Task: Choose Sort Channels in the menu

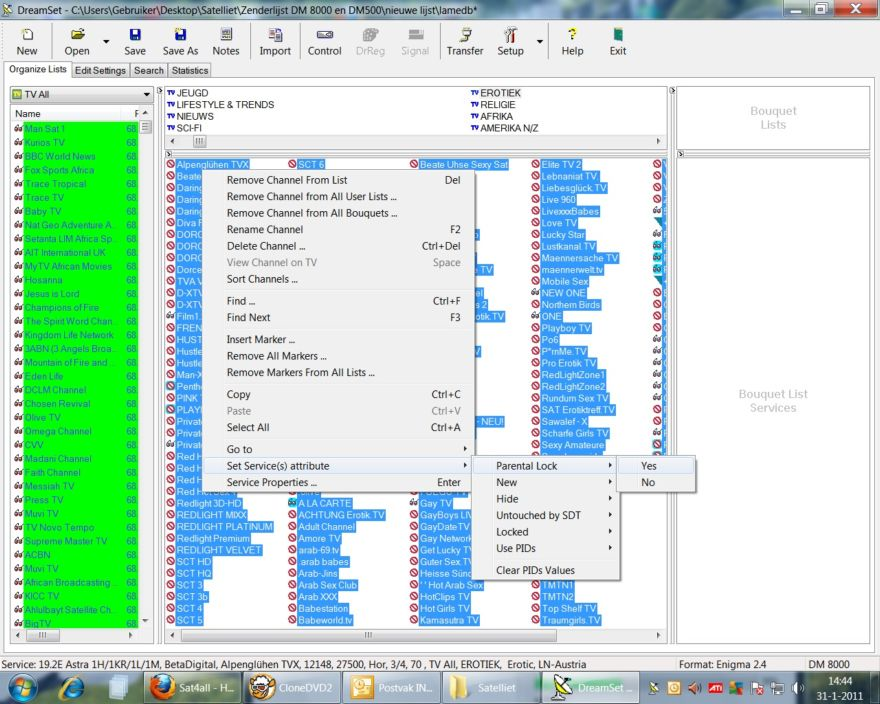Action: click(338, 279)
